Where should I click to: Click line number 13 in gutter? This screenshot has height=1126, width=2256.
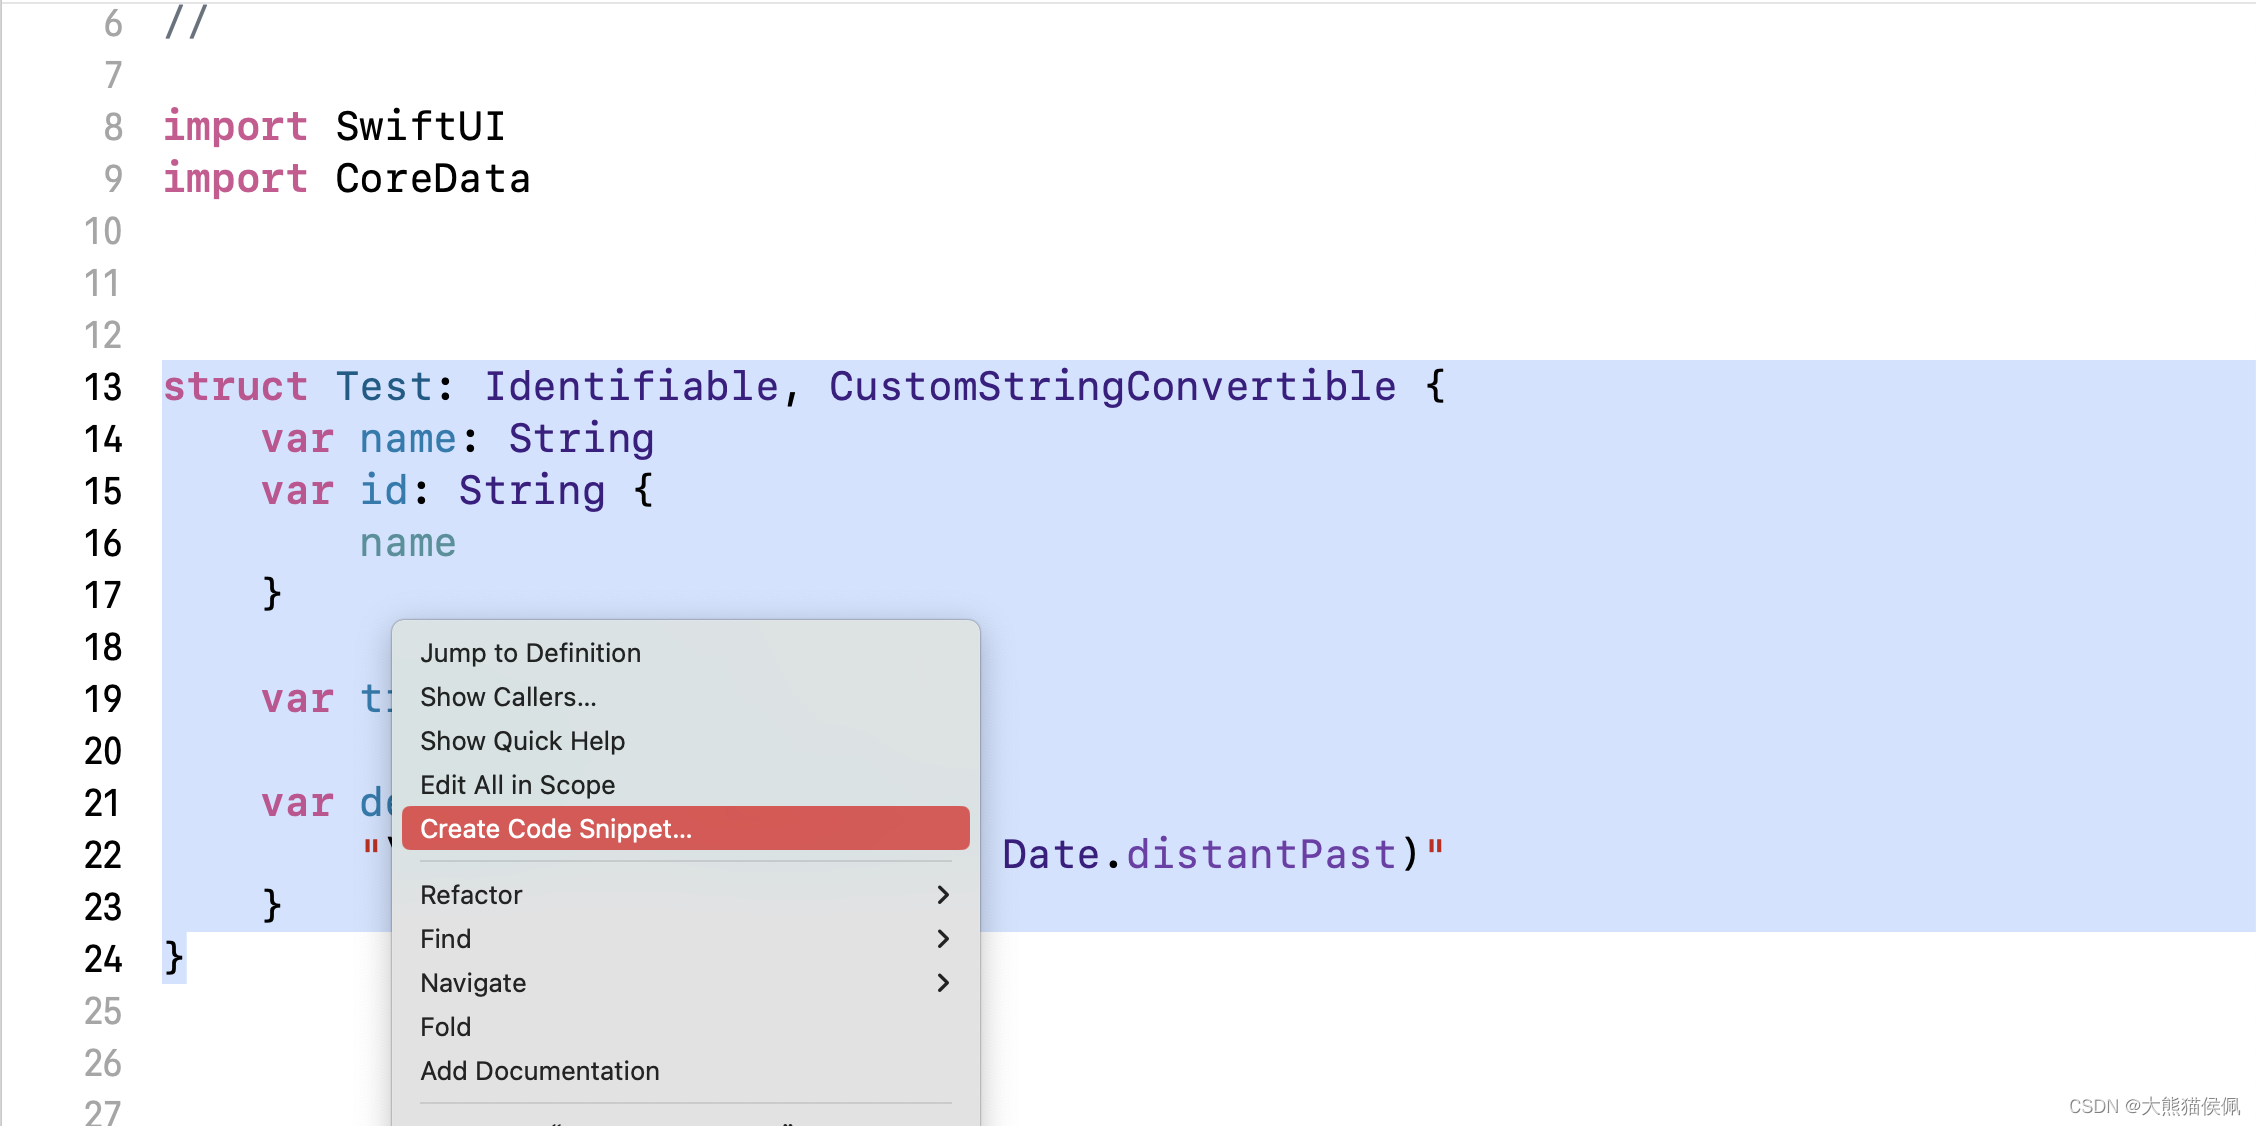click(x=103, y=387)
